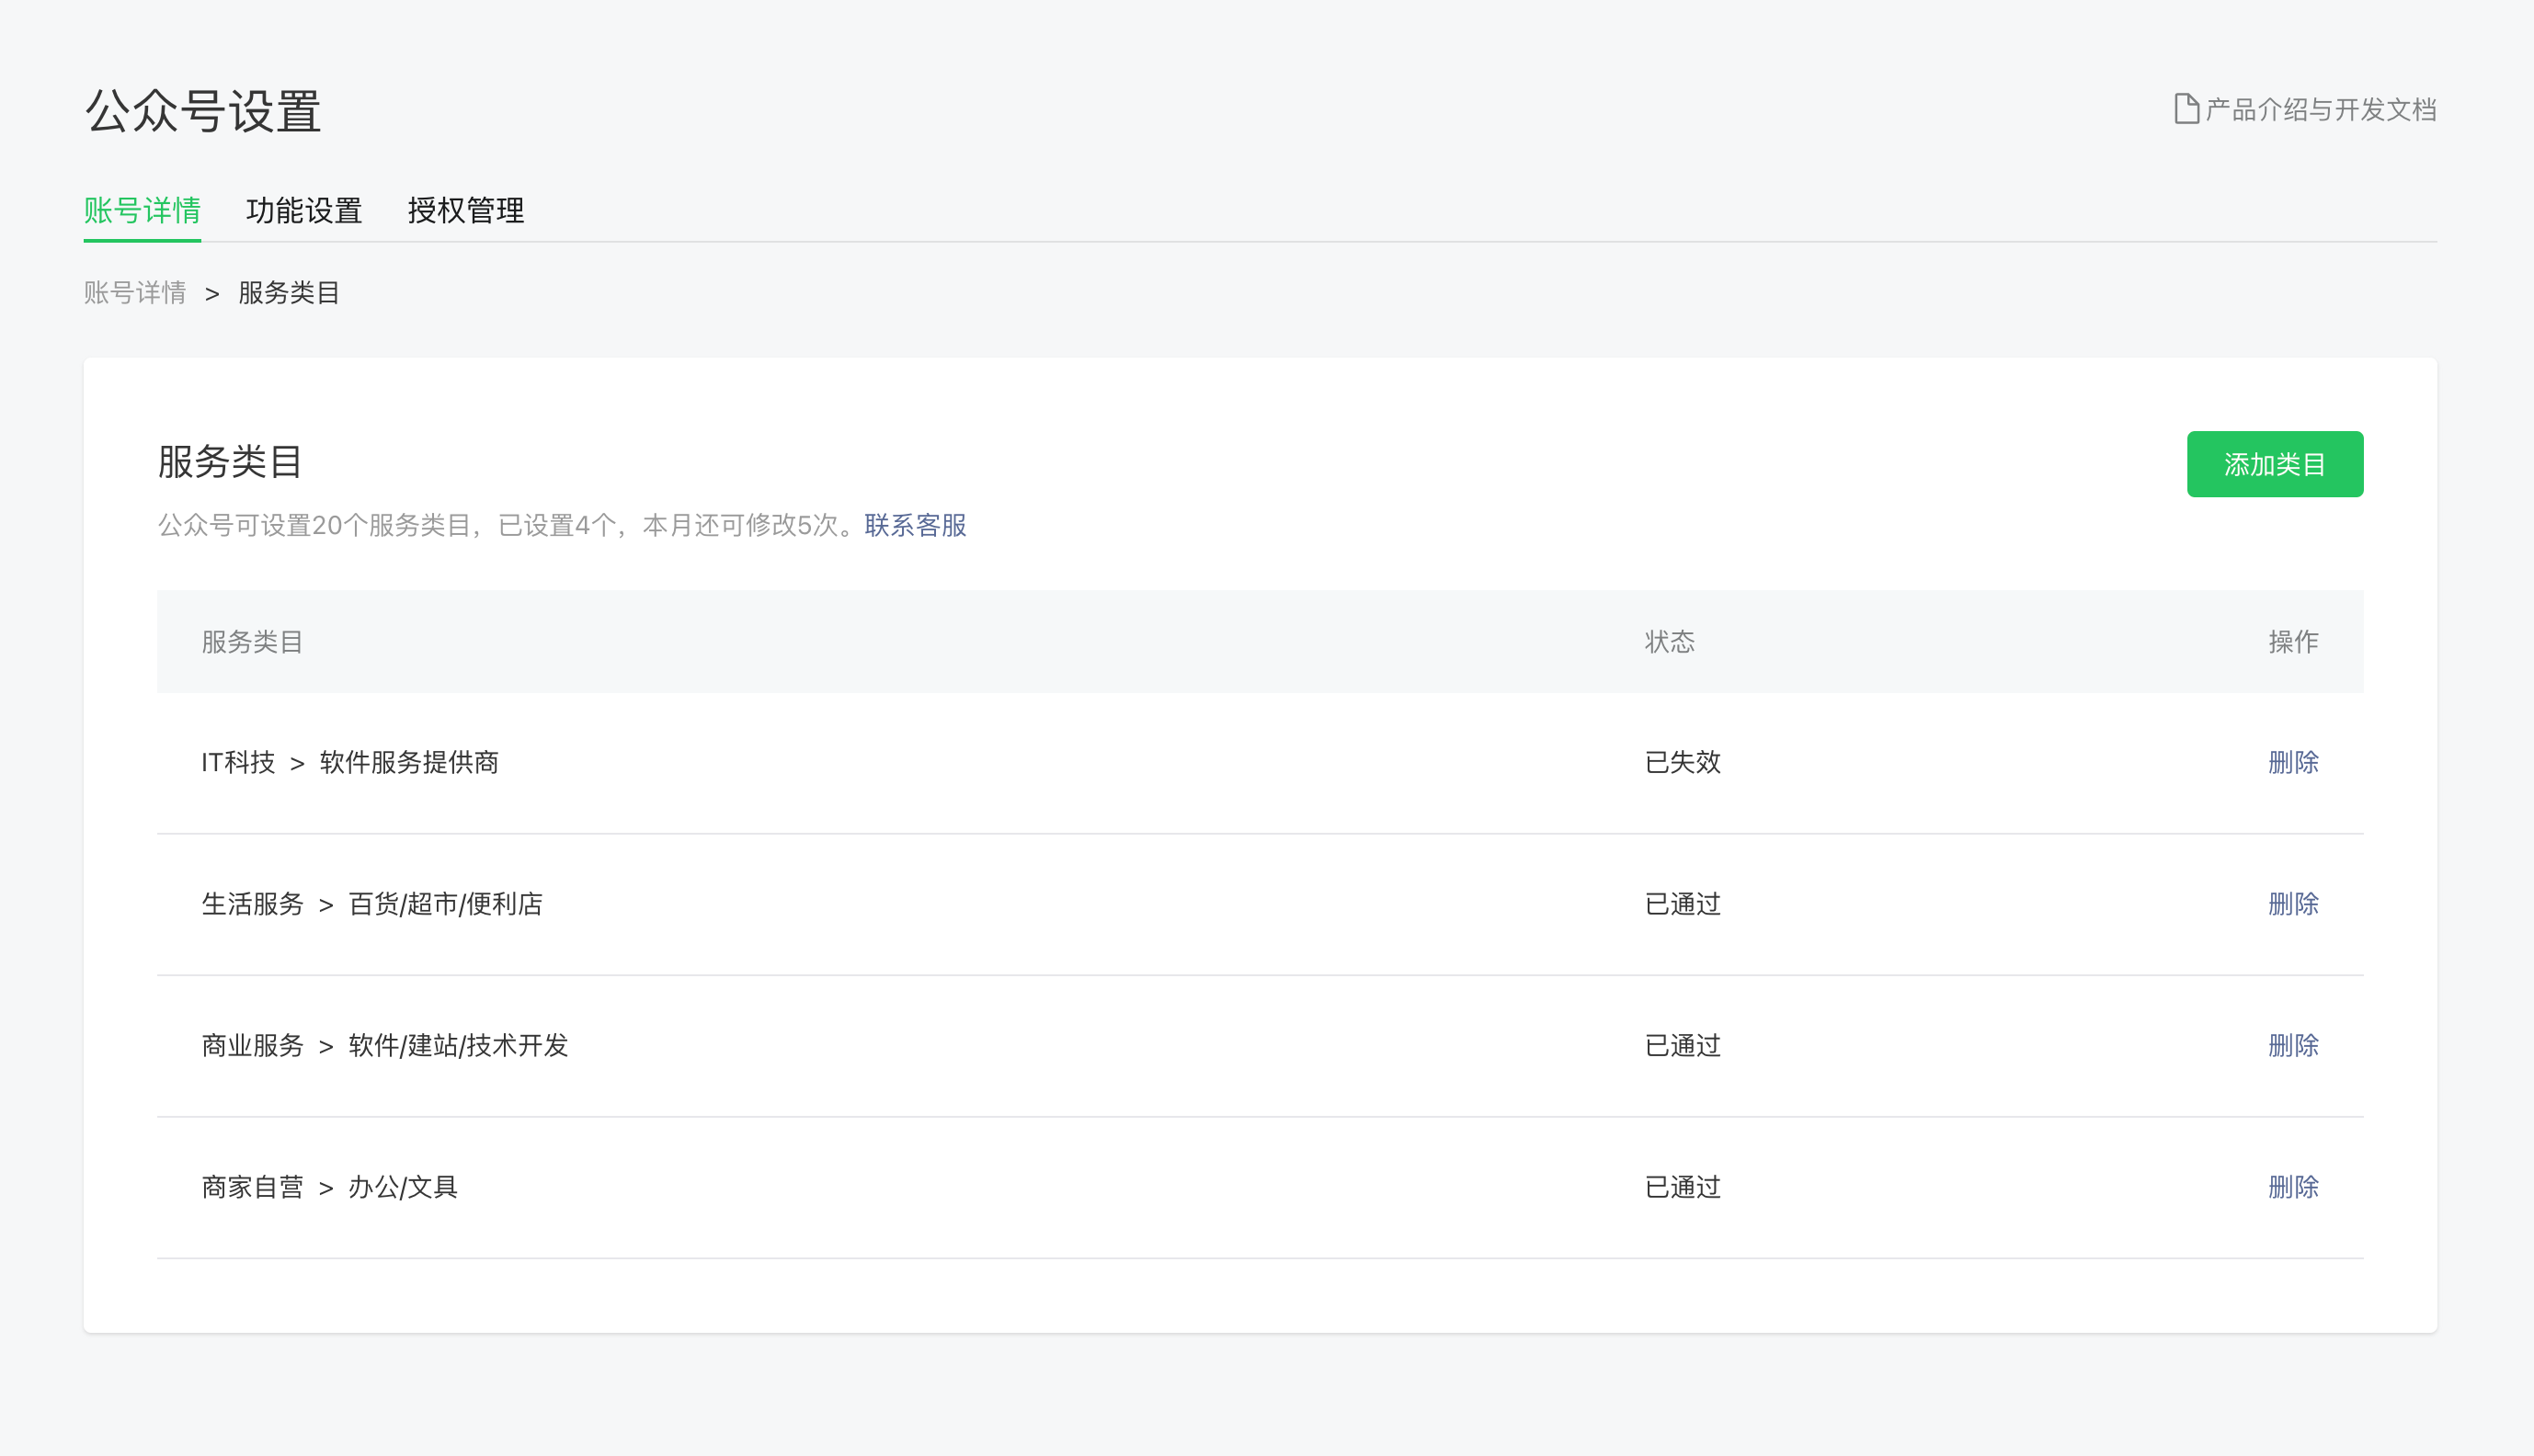Delete the 百货/超市/便利店 category
Screen dimensions: 2534x1456
tap(2292, 904)
